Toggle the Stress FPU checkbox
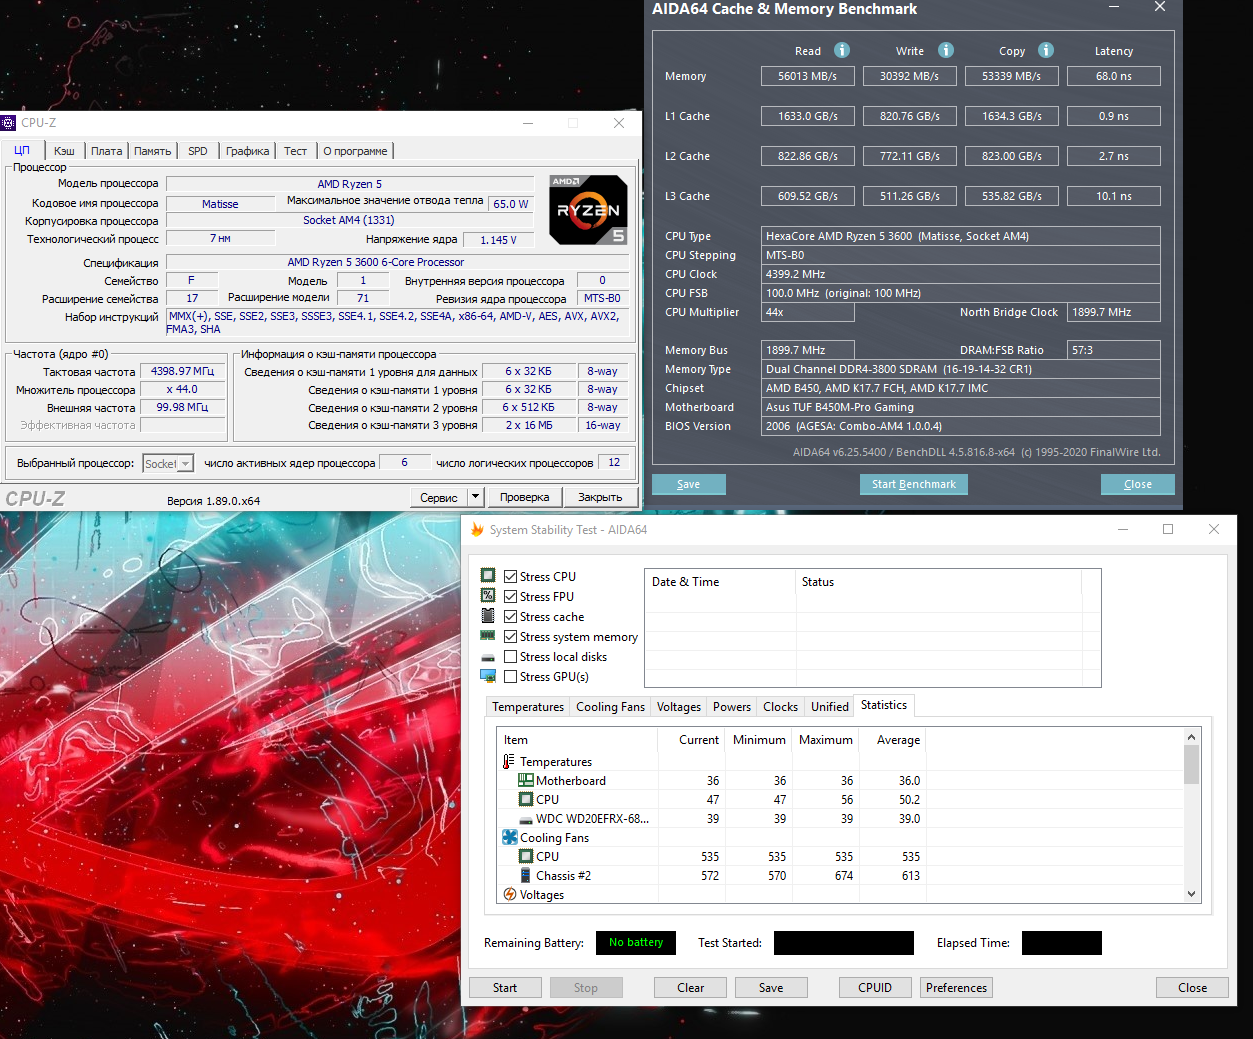The height and width of the screenshot is (1039, 1253). 510,596
